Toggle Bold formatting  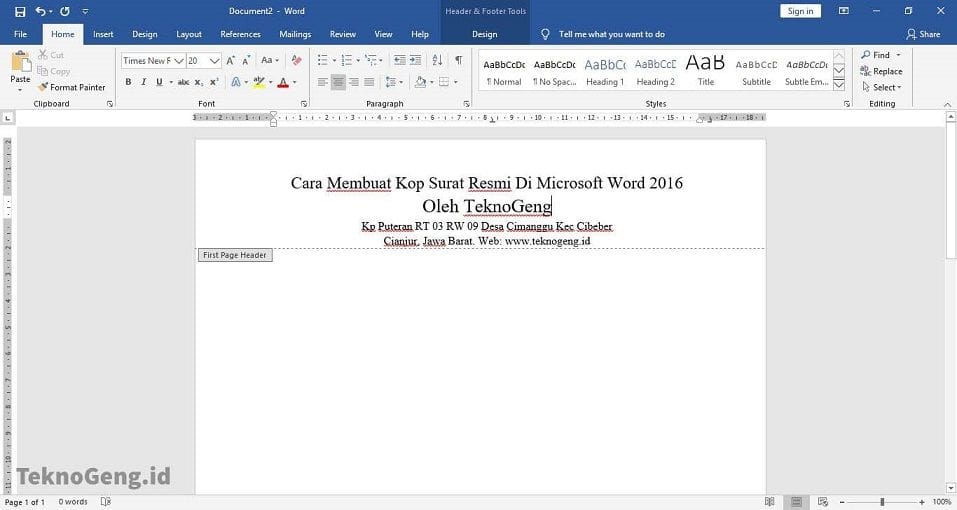pos(128,82)
